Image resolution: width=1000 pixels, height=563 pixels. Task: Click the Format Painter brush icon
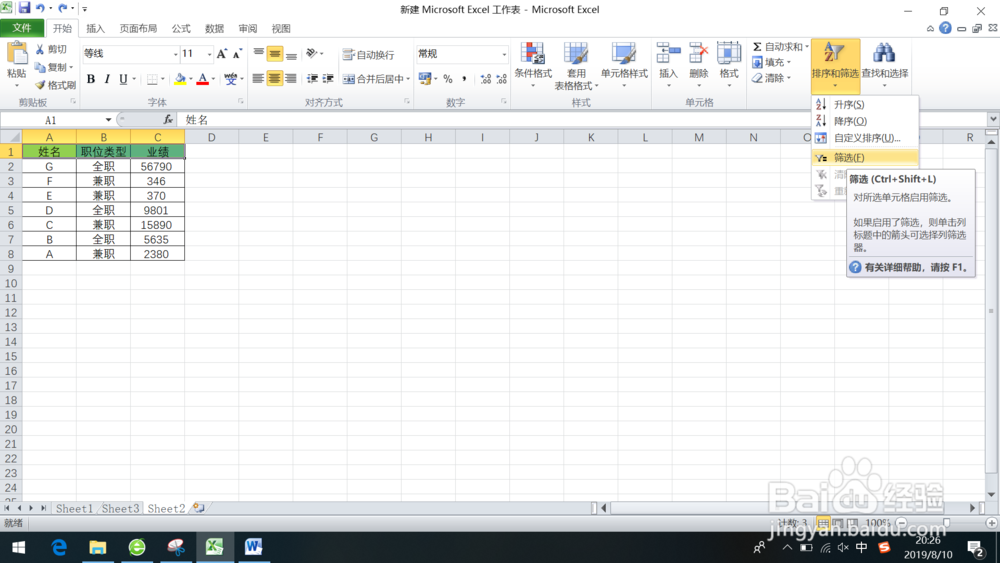[40, 85]
